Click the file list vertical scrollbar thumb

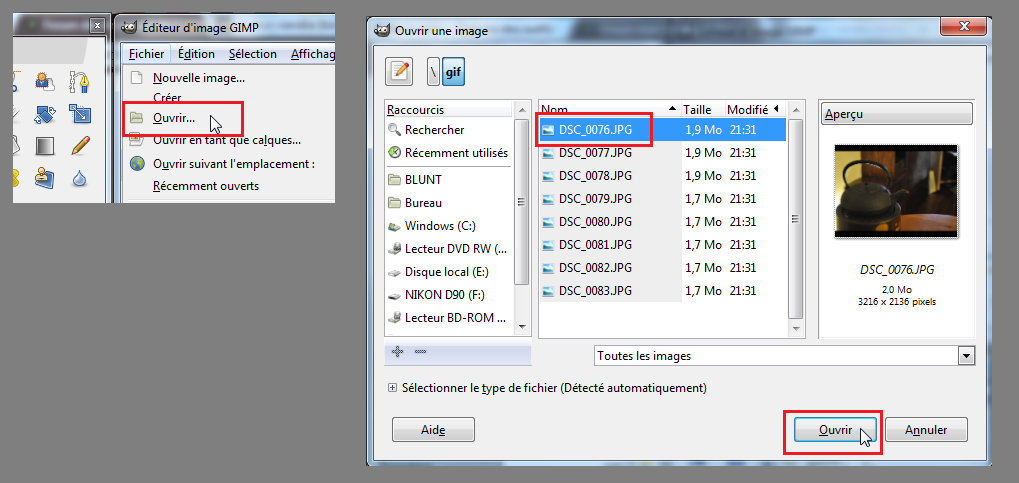pyautogui.click(x=795, y=218)
